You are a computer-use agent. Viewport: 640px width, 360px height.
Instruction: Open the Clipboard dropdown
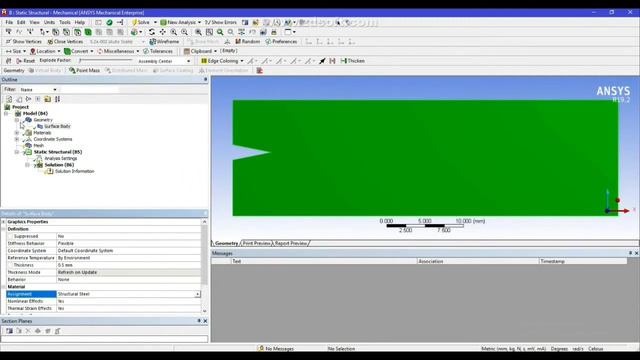(x=200, y=51)
